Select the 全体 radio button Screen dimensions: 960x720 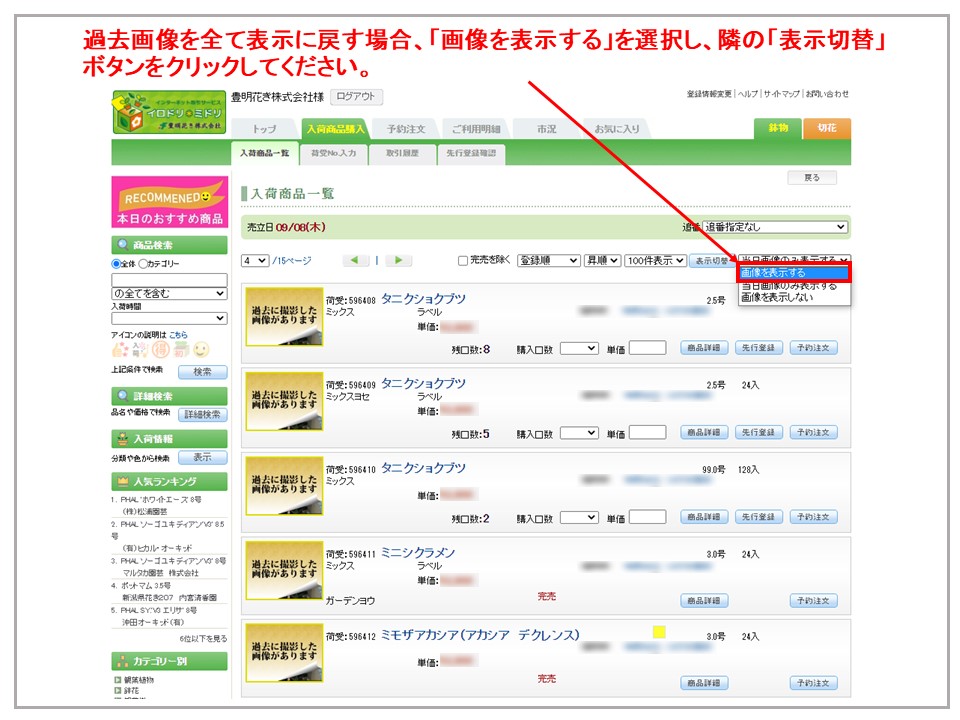[116, 264]
